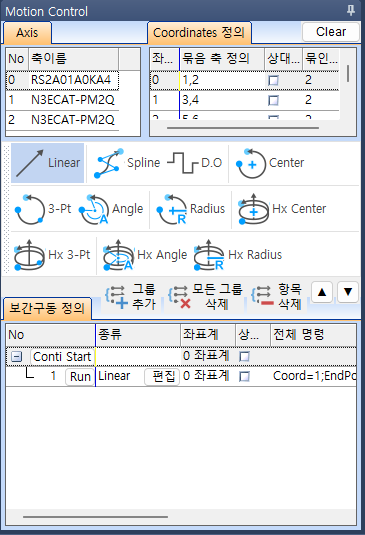365x535 pixels.
Task: Toggle relative checkbox for coordinate 1
Action: (x=273, y=100)
